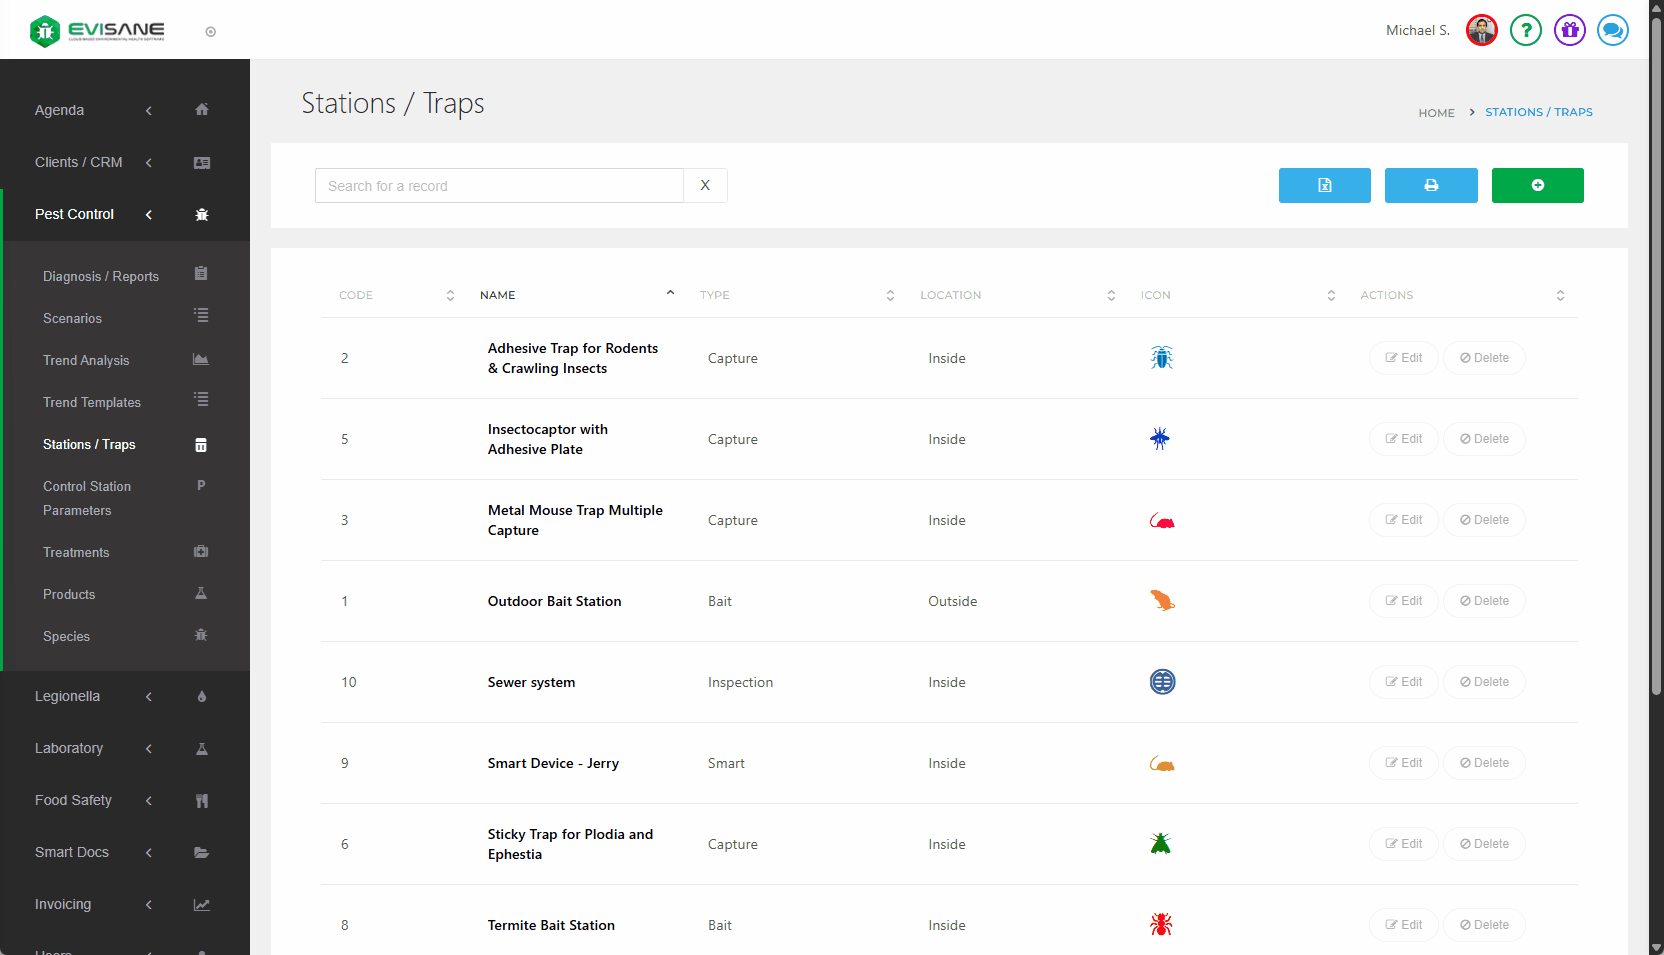Click blue mosquito icon in Insectocaptor row
The height and width of the screenshot is (955, 1664).
[x=1160, y=438]
